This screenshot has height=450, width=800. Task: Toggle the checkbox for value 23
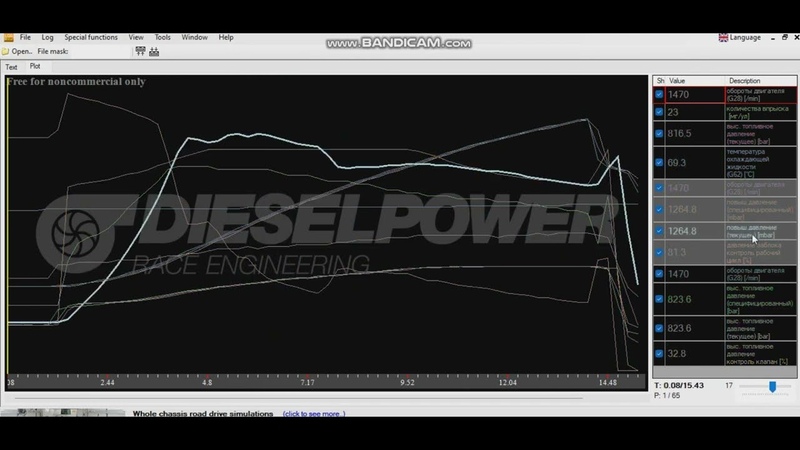pos(659,112)
